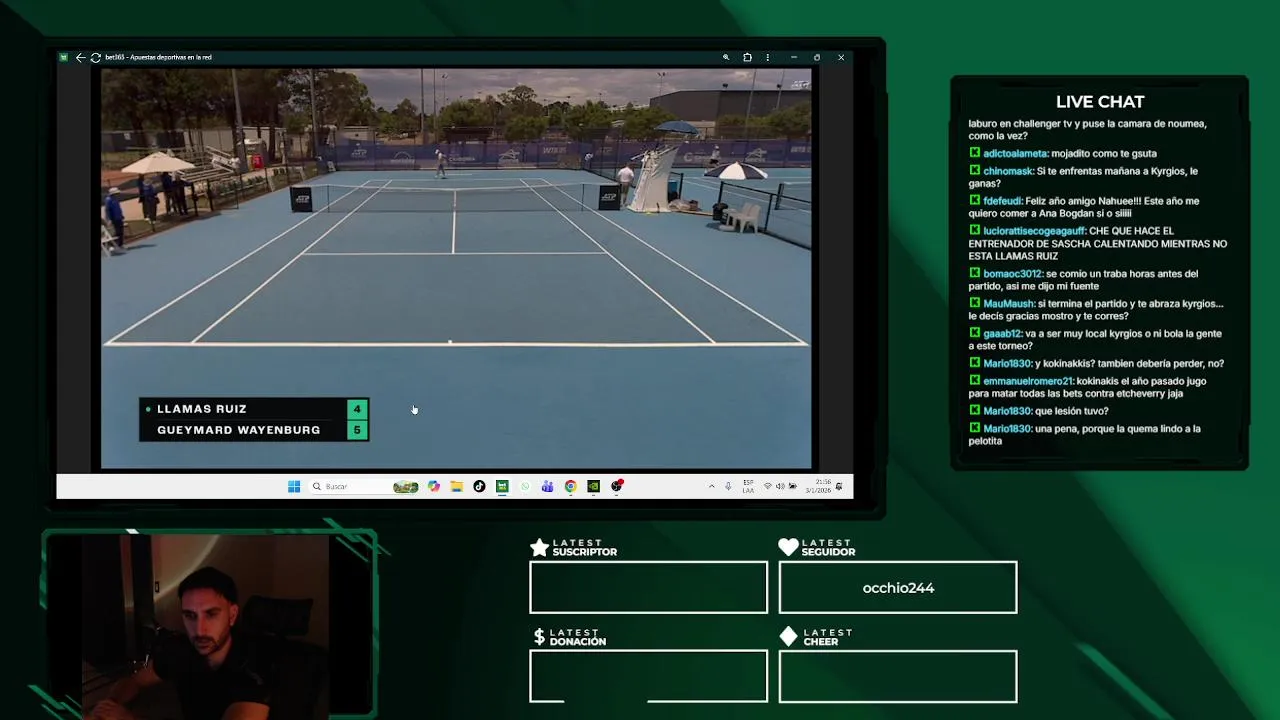Click the empty Latest Cheer box
The height and width of the screenshot is (720, 1280).
(898, 677)
